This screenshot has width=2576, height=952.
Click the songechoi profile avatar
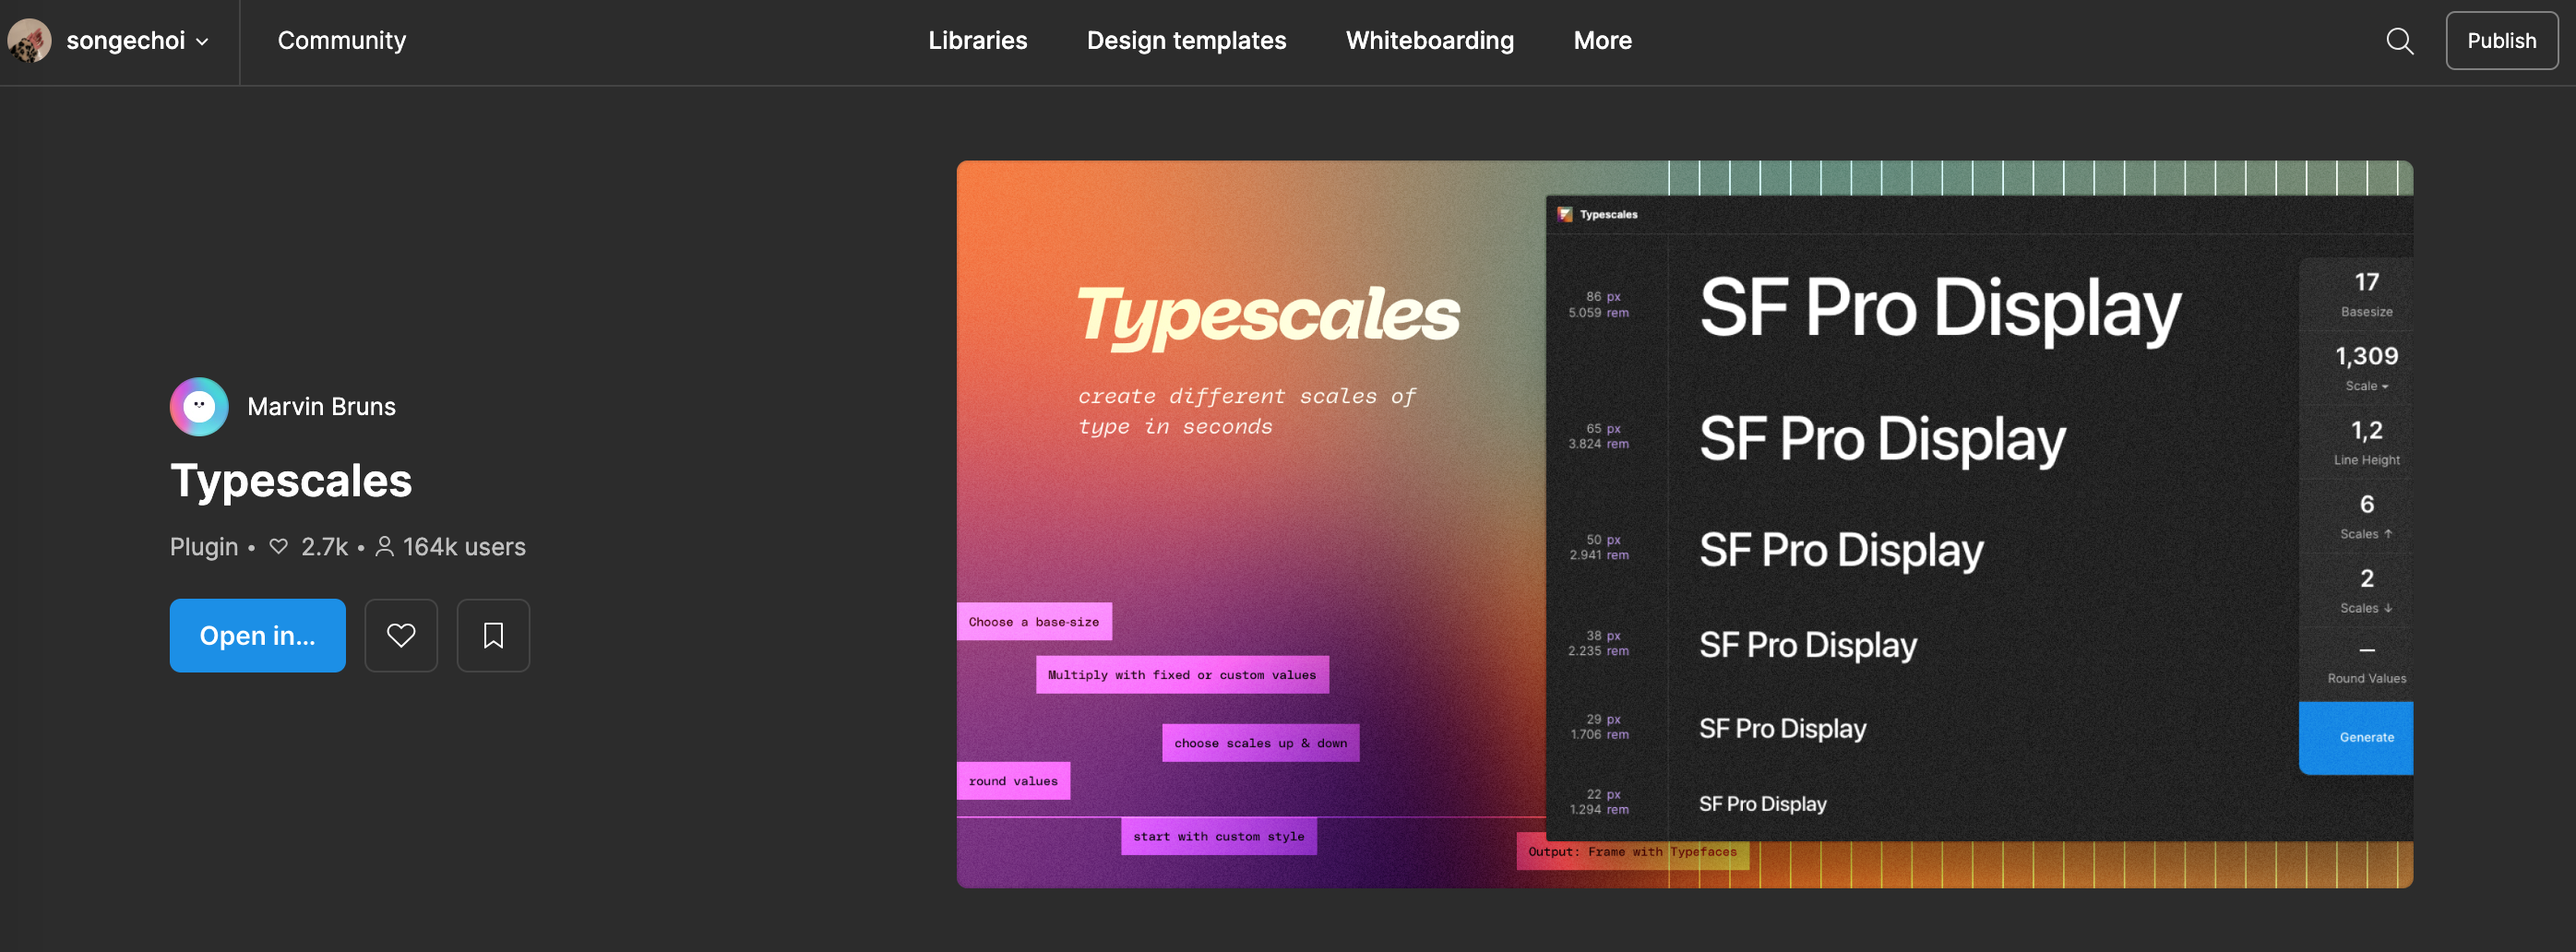[29, 41]
